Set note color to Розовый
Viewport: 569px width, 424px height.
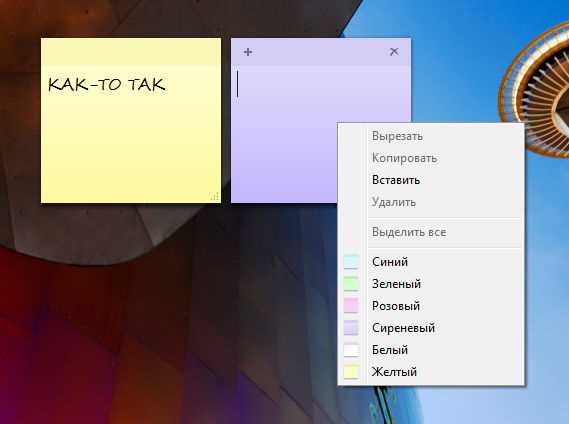click(x=431, y=306)
